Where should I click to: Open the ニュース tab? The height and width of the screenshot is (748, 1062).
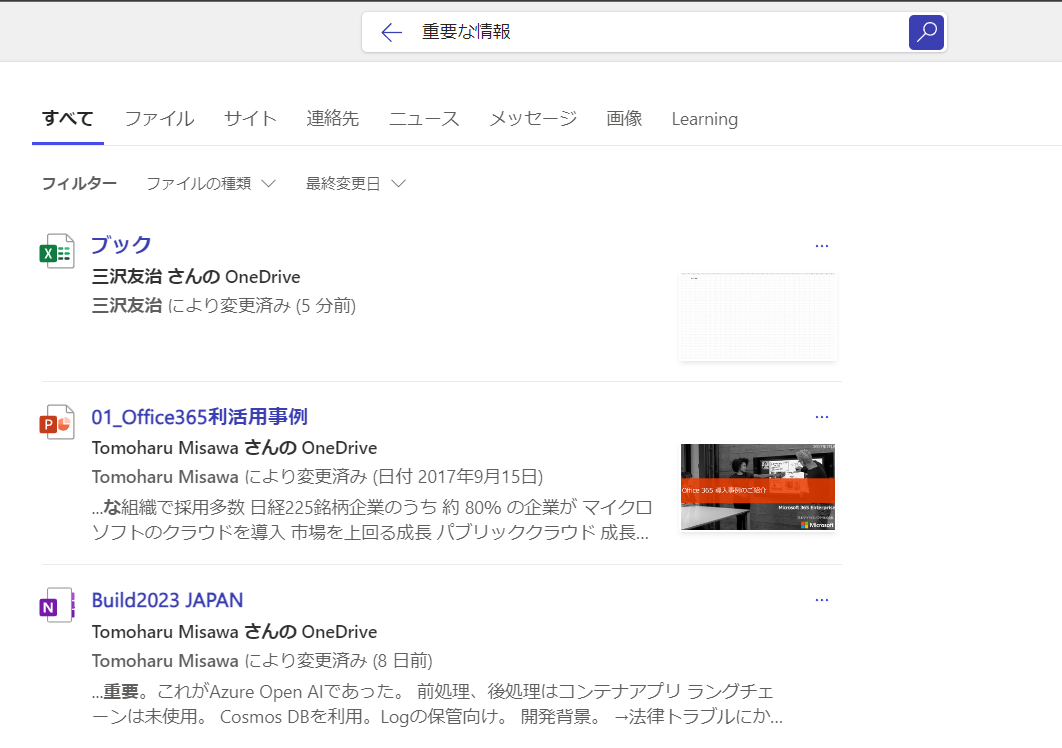(424, 119)
